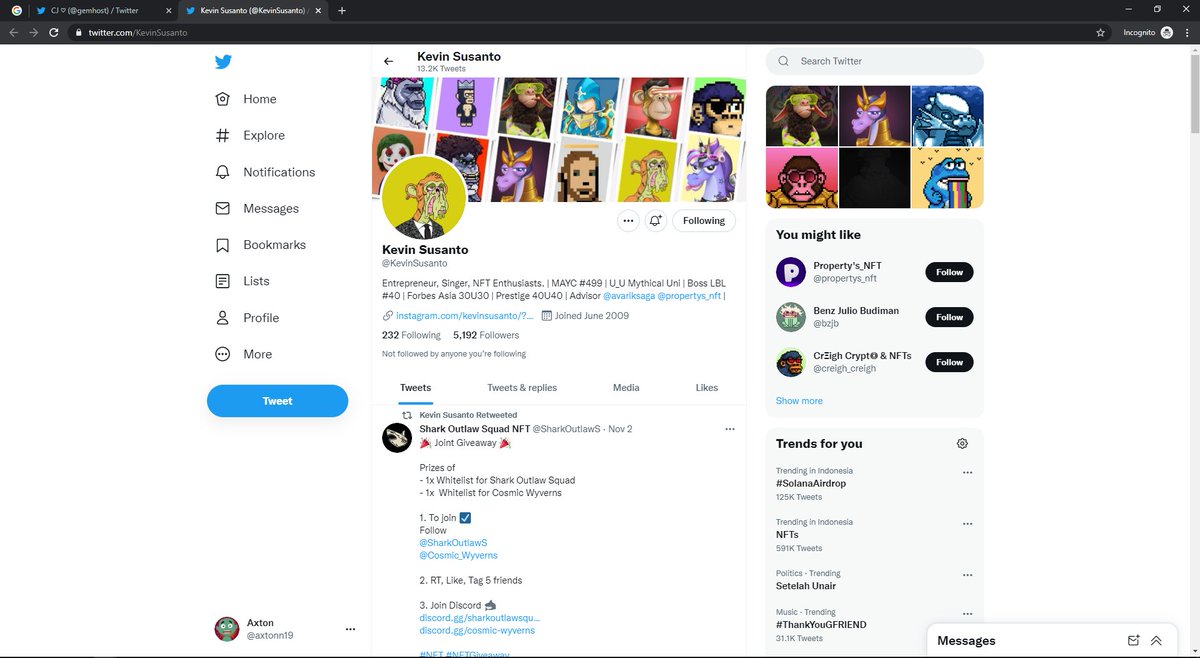Open Lists from the sidebar

tap(242, 281)
